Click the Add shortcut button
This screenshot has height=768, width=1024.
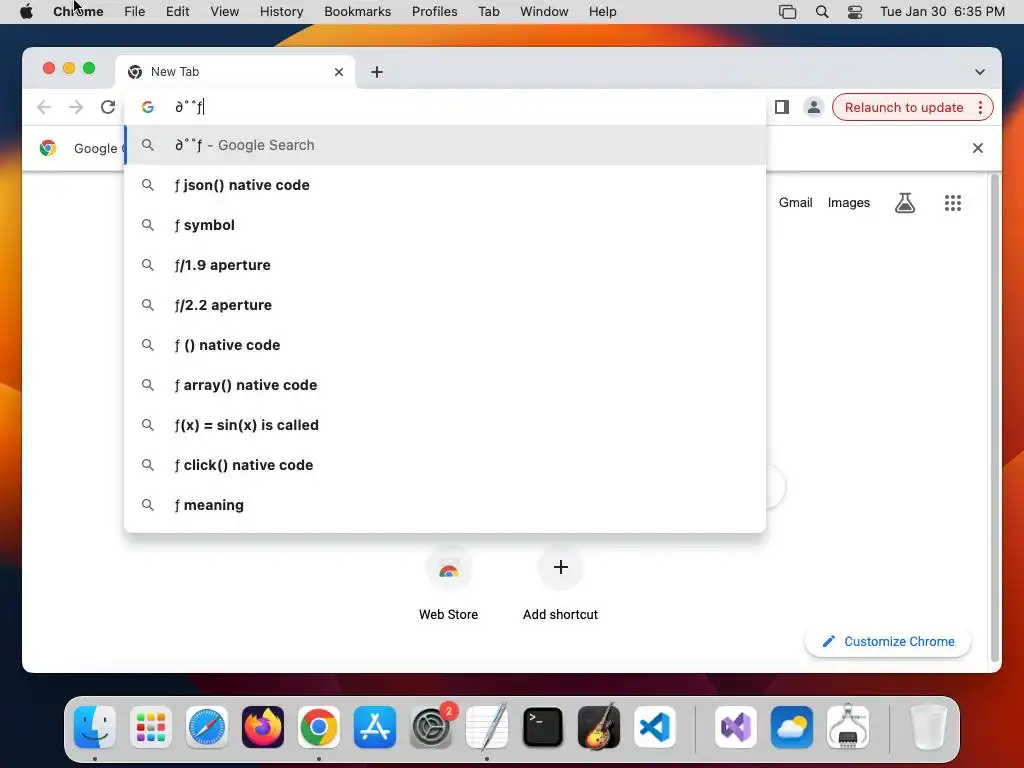(560, 583)
